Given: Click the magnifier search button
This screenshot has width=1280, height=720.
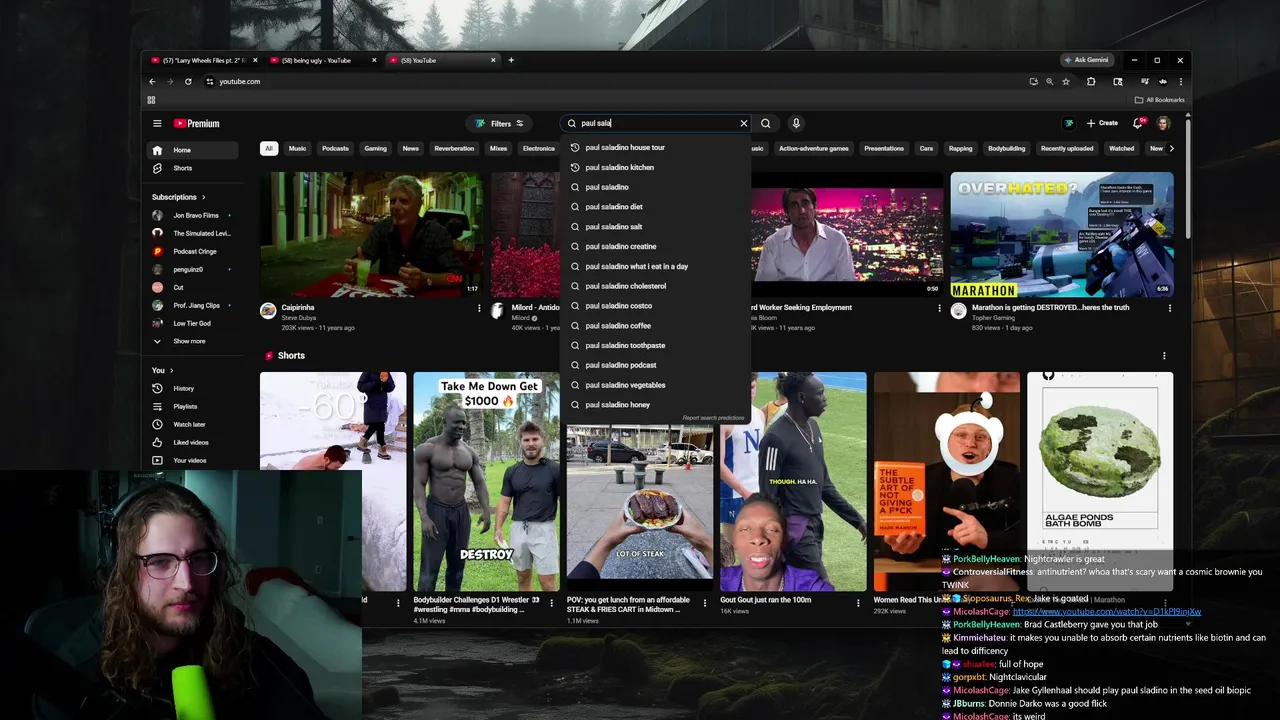Looking at the screenshot, I should (x=766, y=123).
